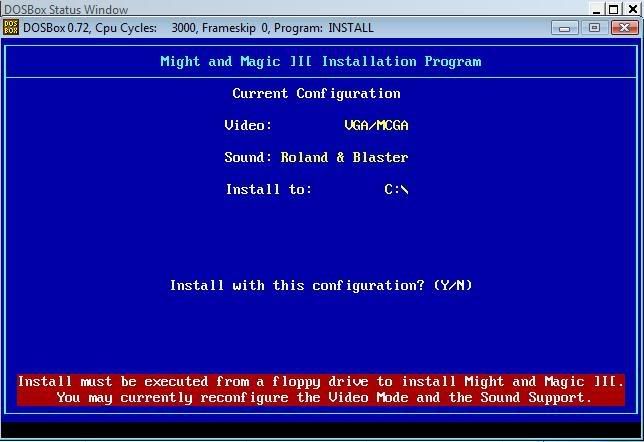This screenshot has height=442, width=644.
Task: Click the Current Configuration label
Action: point(316,94)
